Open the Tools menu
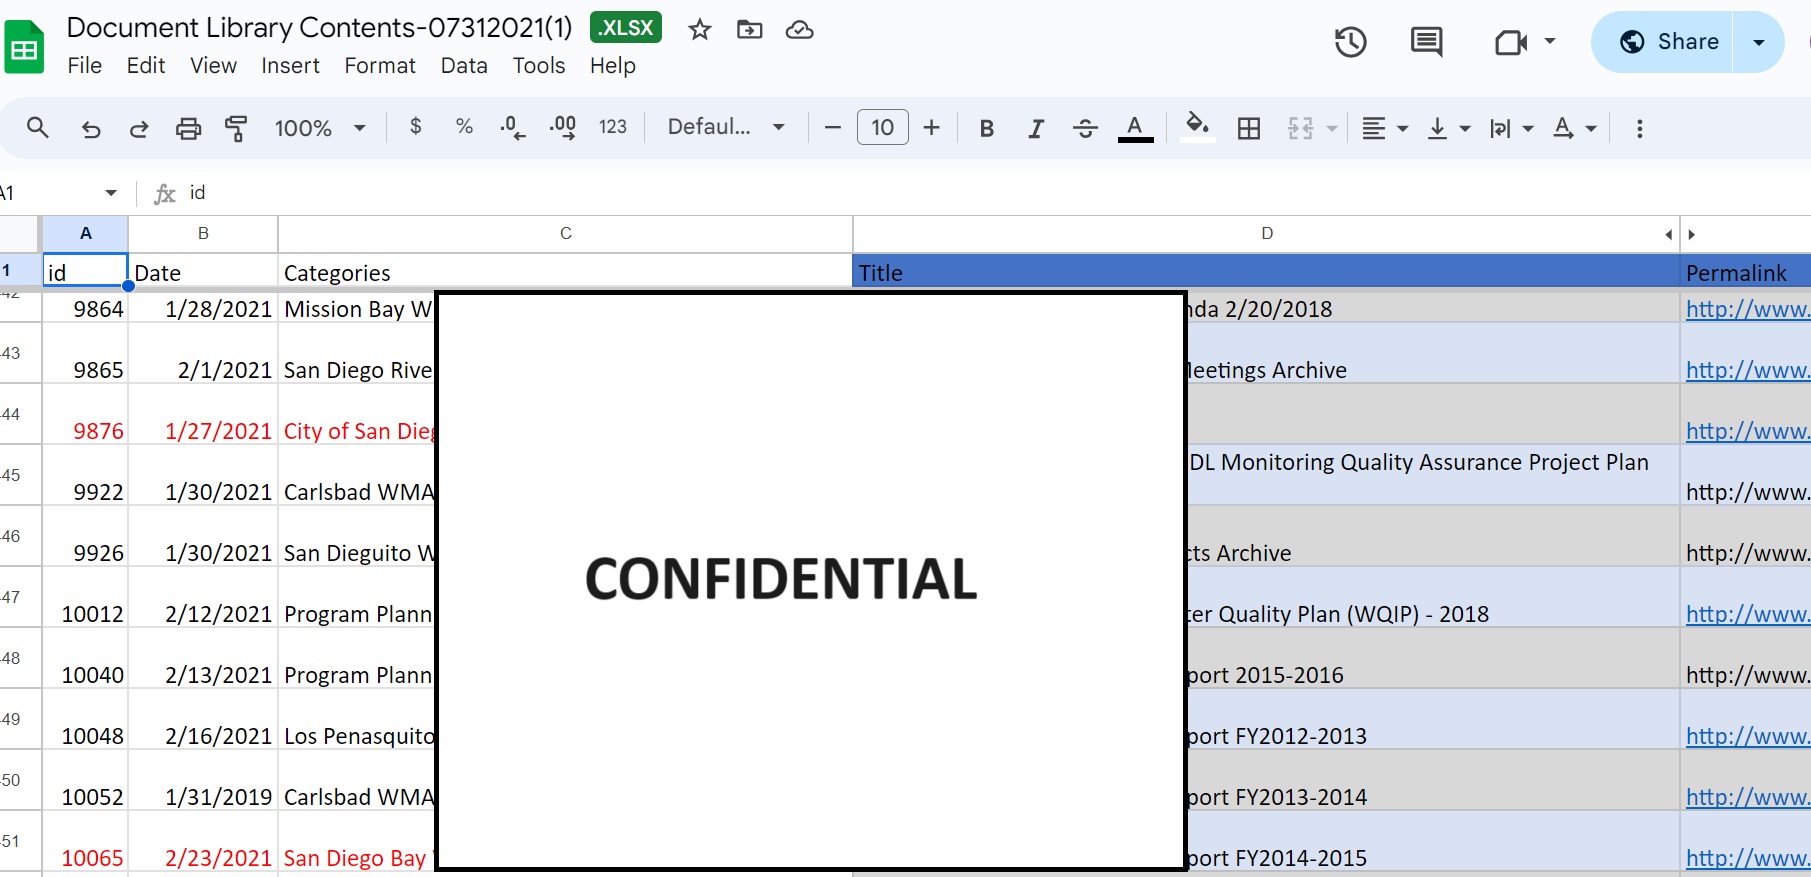 click(x=539, y=66)
